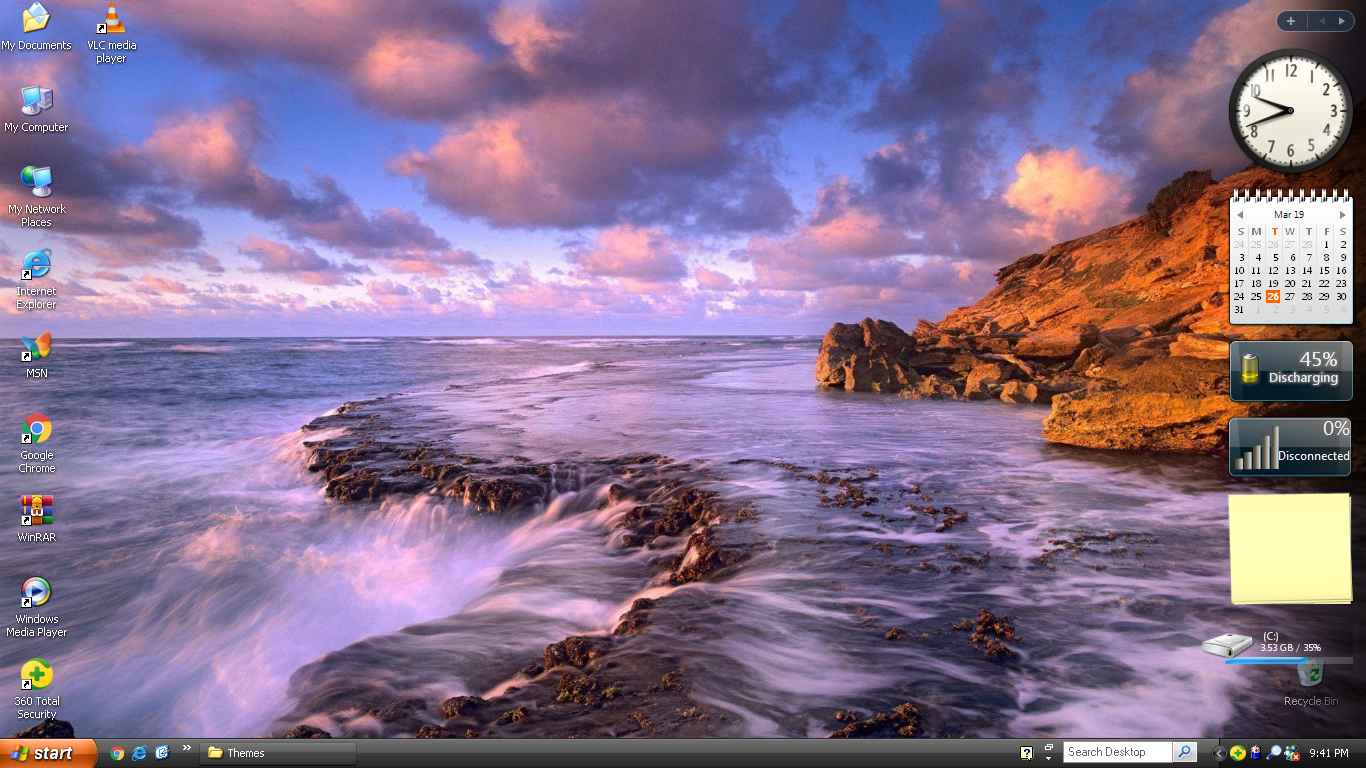Click the blue Quick Launch icon beside Internet Explorer
The height and width of the screenshot is (768, 1366).
coord(162,753)
